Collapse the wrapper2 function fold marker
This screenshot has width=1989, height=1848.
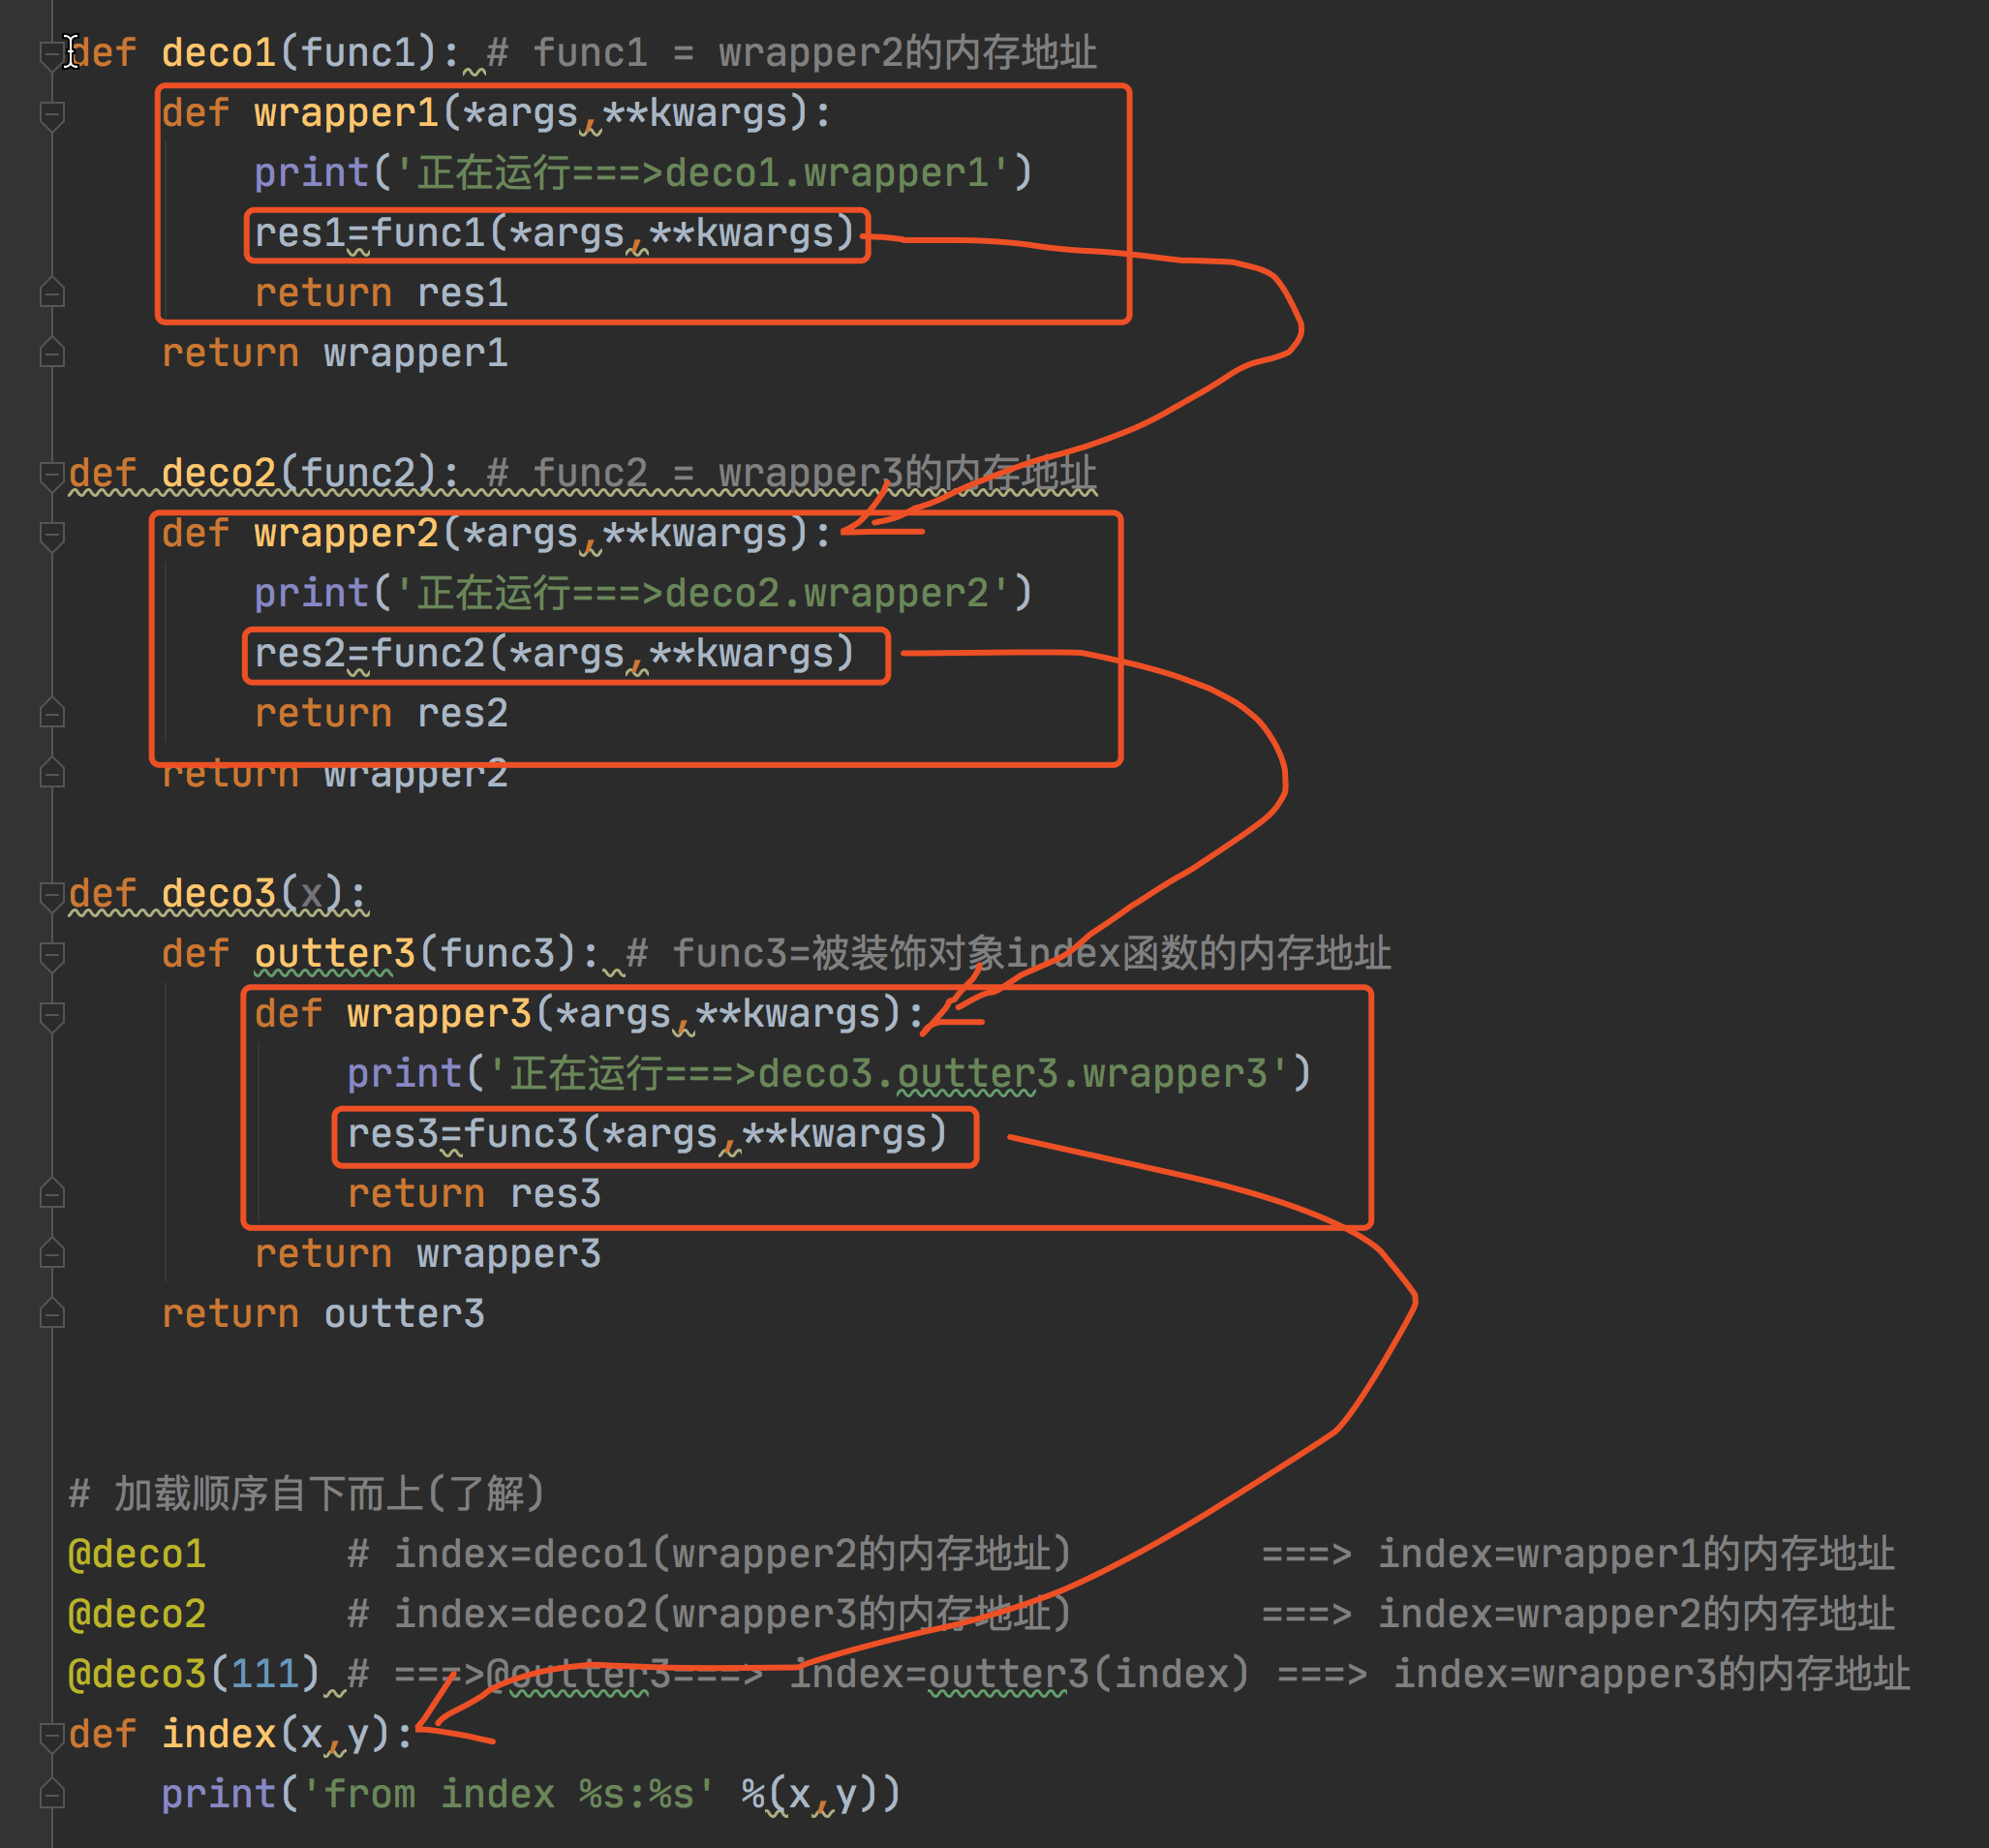tap(52, 534)
